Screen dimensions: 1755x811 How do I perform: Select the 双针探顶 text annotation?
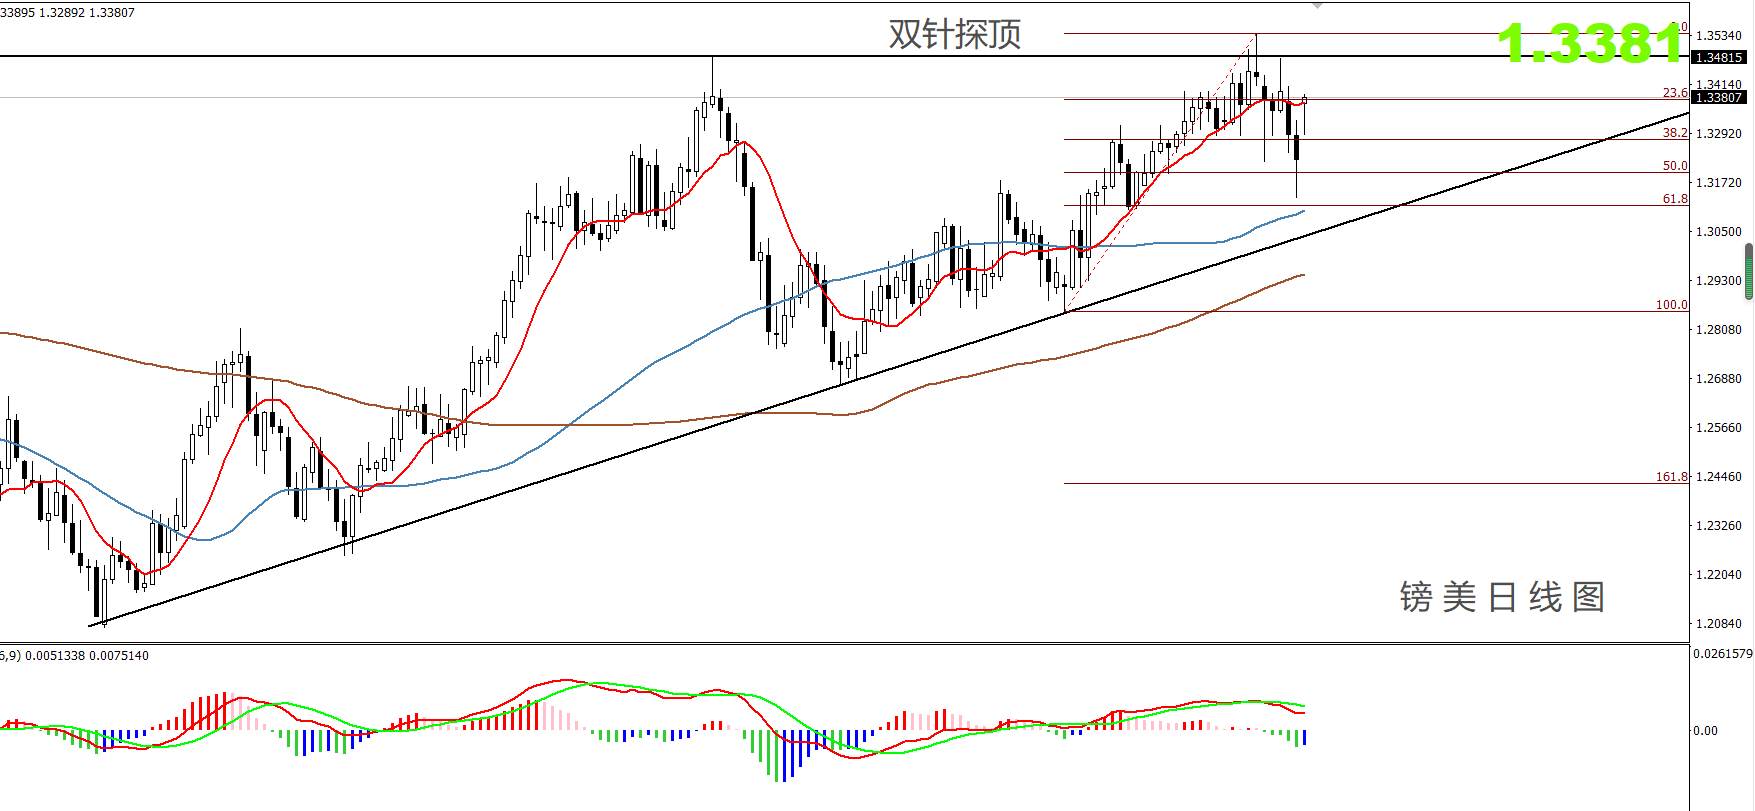click(x=955, y=34)
